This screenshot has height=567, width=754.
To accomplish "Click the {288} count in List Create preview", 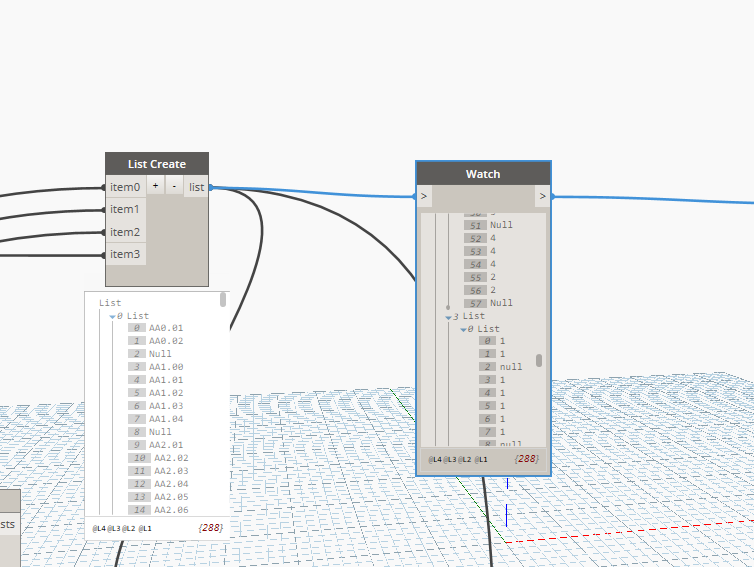I will point(211,528).
